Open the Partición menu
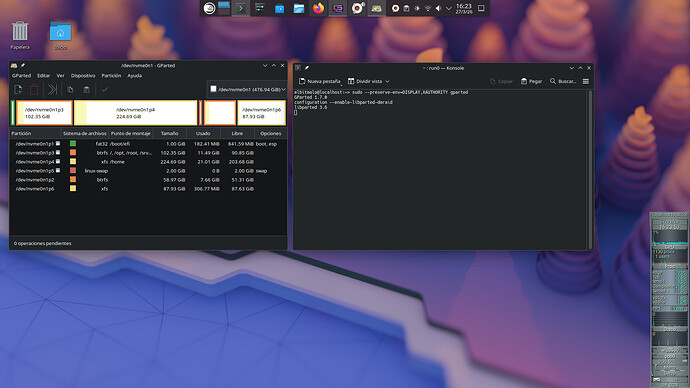Screen dimensions: 690x388 (111, 76)
